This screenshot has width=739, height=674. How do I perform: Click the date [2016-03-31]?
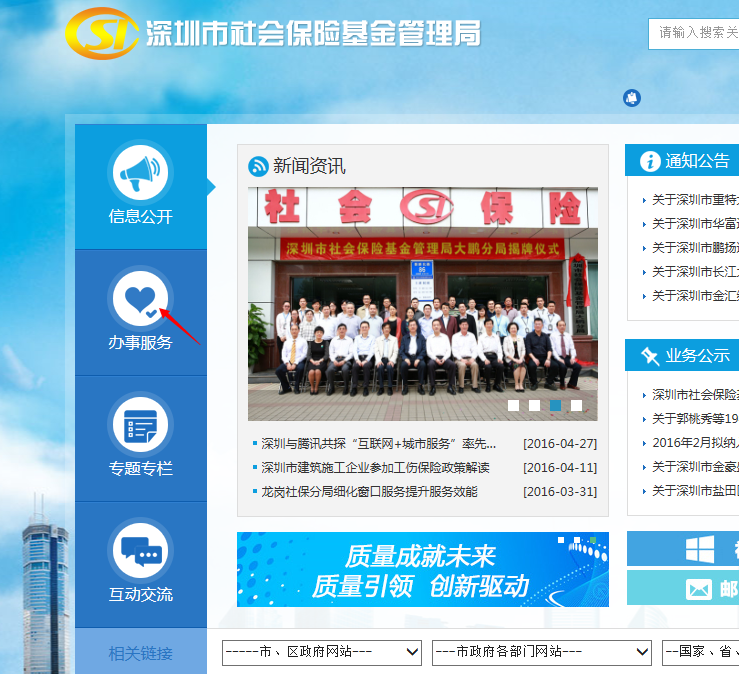[560, 492]
